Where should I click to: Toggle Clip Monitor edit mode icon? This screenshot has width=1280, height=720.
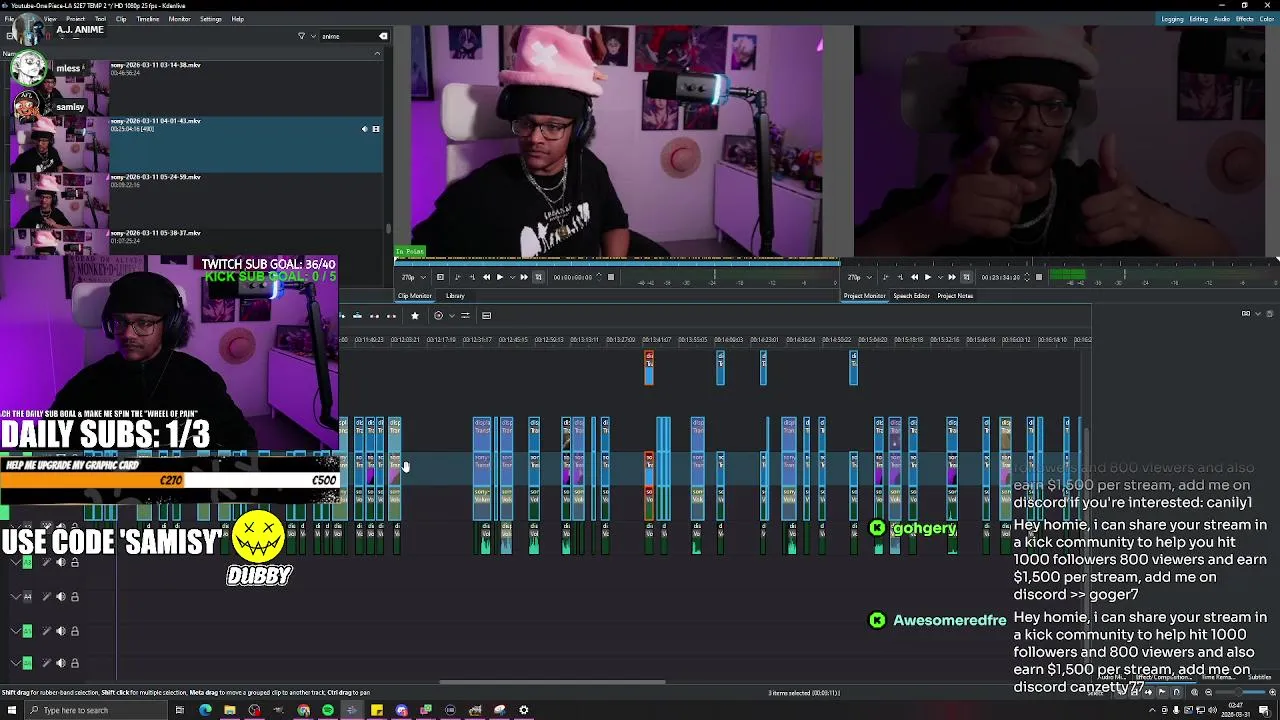click(x=538, y=277)
